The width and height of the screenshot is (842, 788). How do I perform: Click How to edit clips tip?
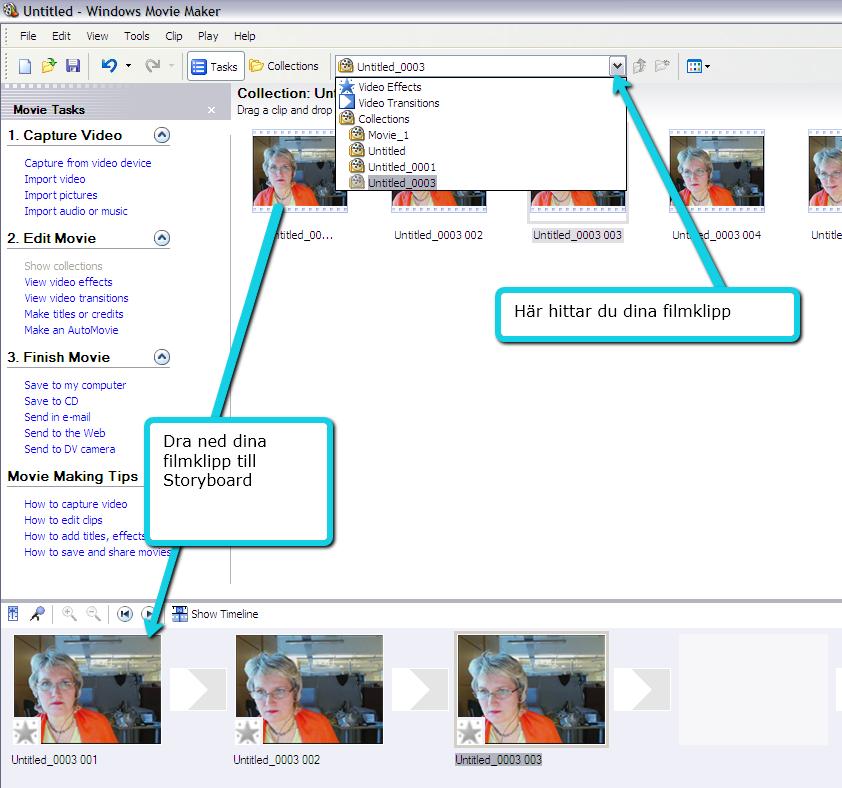[x=63, y=520]
